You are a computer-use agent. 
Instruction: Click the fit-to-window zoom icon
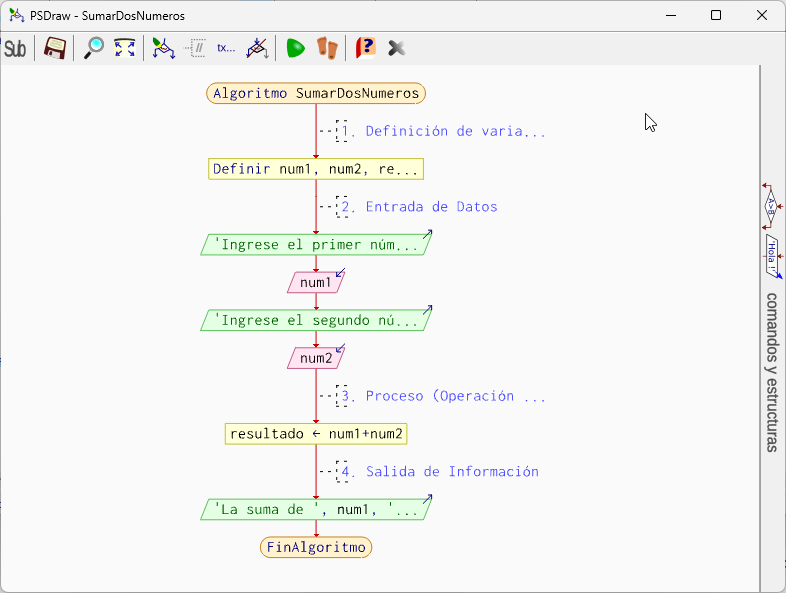point(124,48)
